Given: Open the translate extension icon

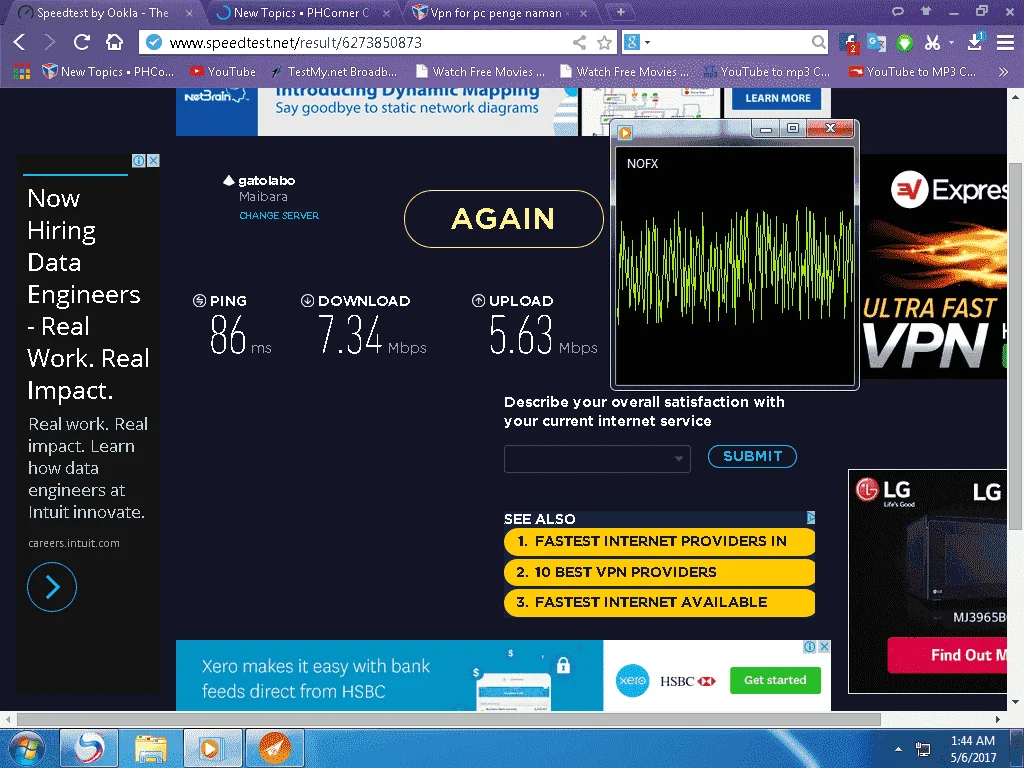Looking at the screenshot, I should (x=876, y=42).
